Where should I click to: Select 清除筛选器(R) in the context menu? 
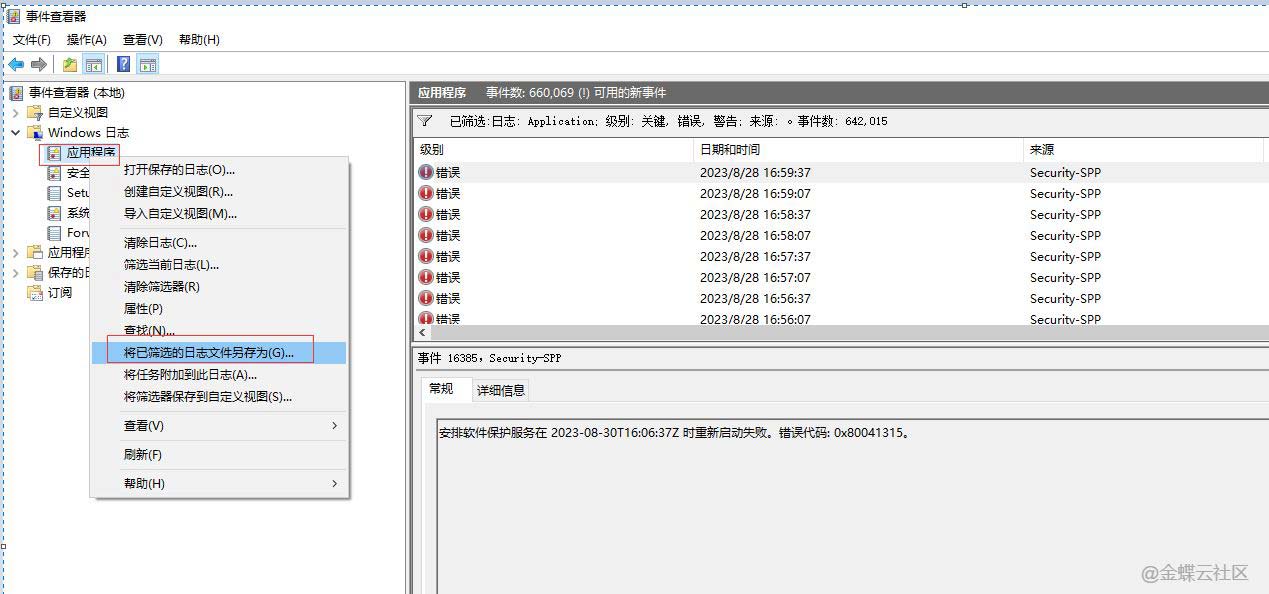click(x=162, y=287)
